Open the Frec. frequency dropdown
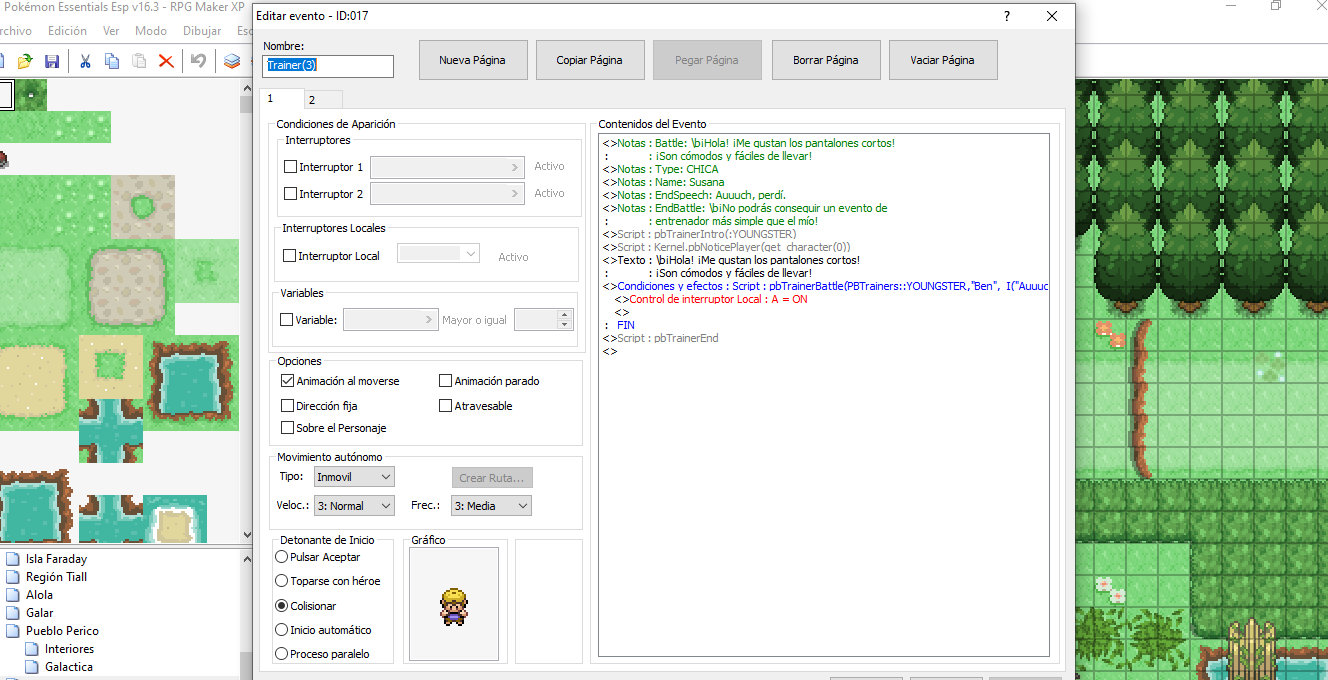Screen dimensions: 1328x680 pyautogui.click(x=491, y=506)
